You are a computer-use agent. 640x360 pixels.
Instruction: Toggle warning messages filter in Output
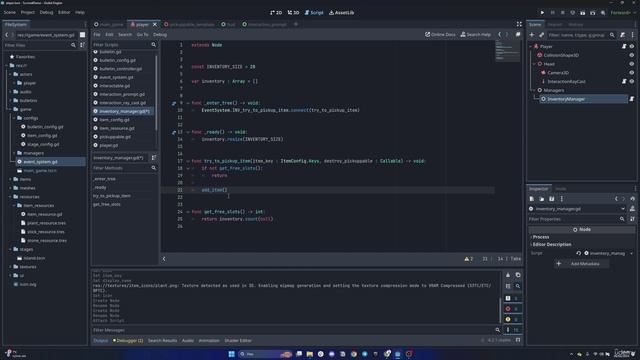click(x=512, y=319)
